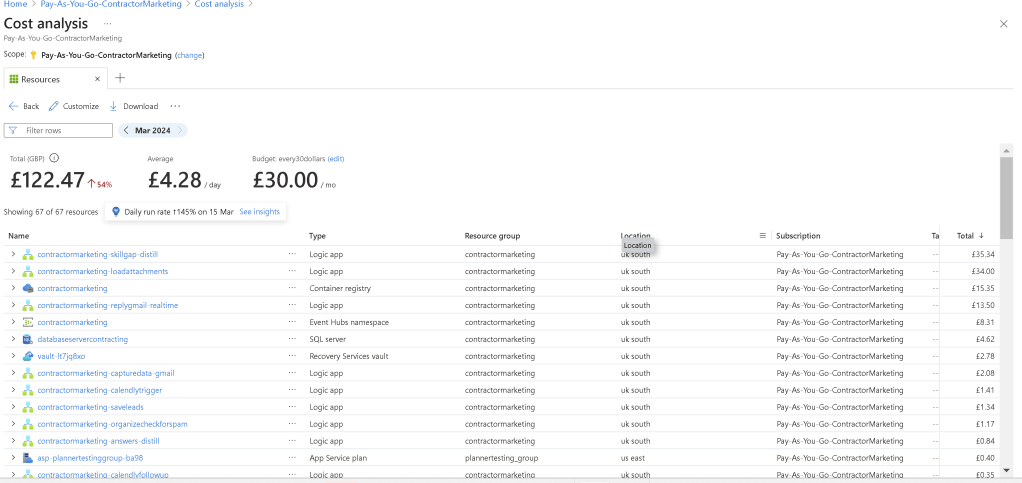
Task: Edit the every30dollars budget
Action: 336,158
